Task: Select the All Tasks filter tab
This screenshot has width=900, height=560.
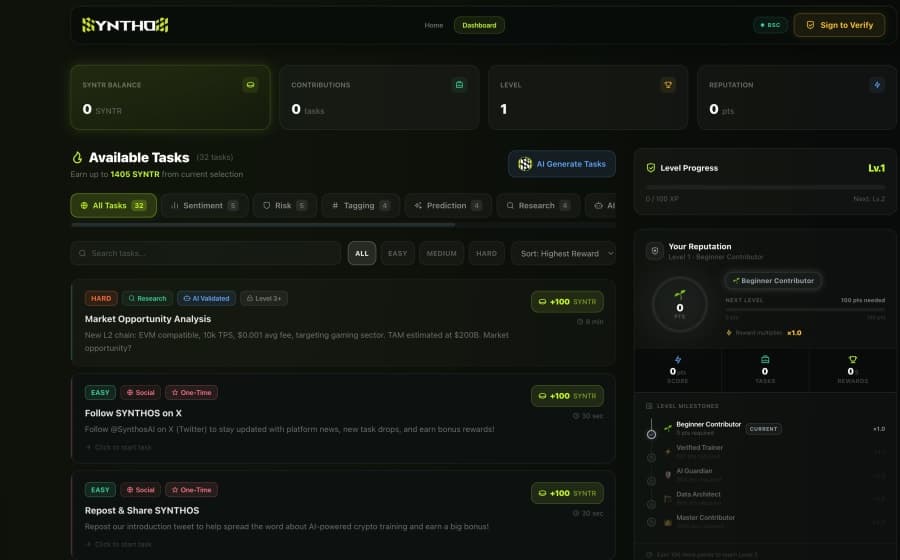Action: tap(113, 205)
